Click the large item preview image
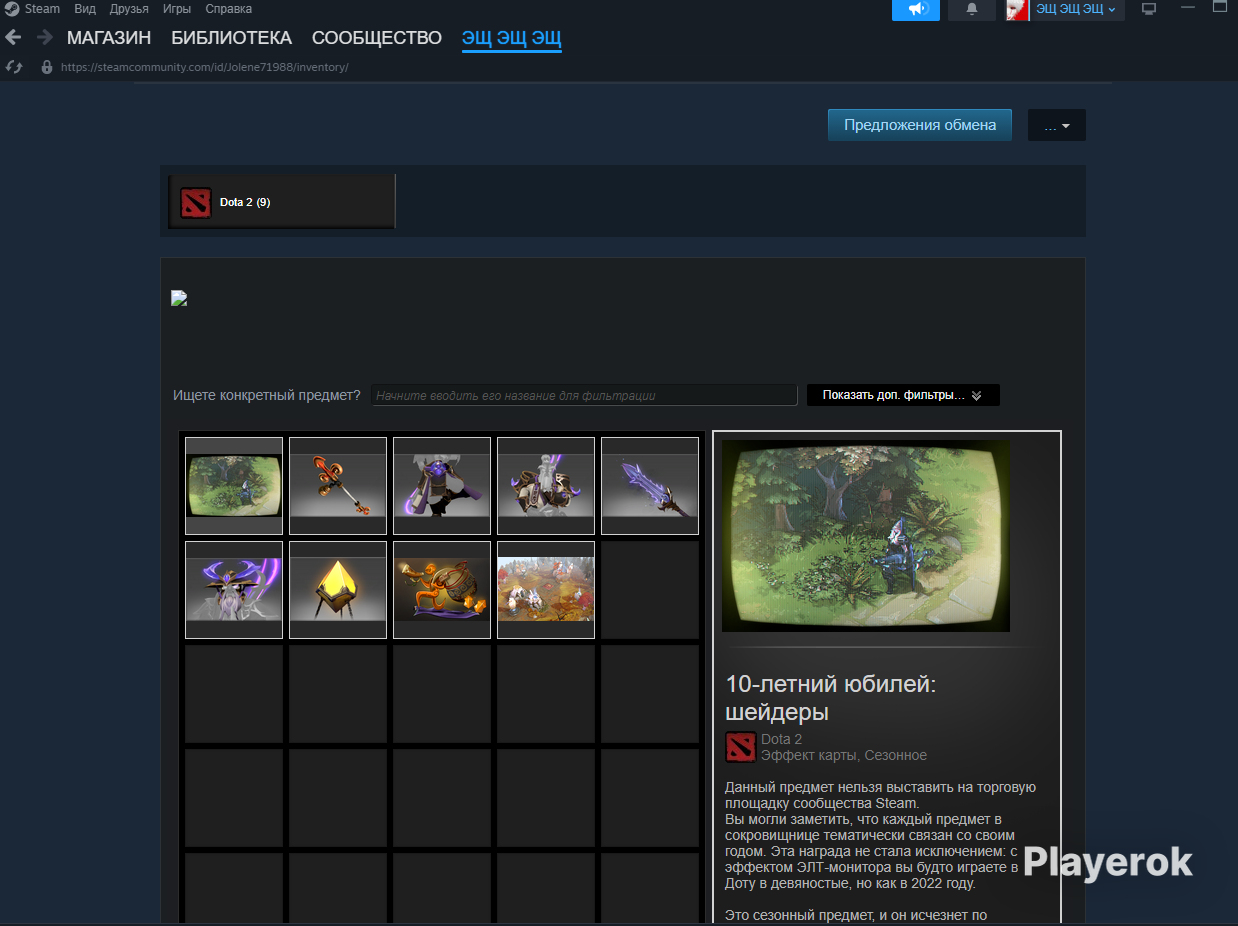1238x926 pixels. click(x=866, y=536)
